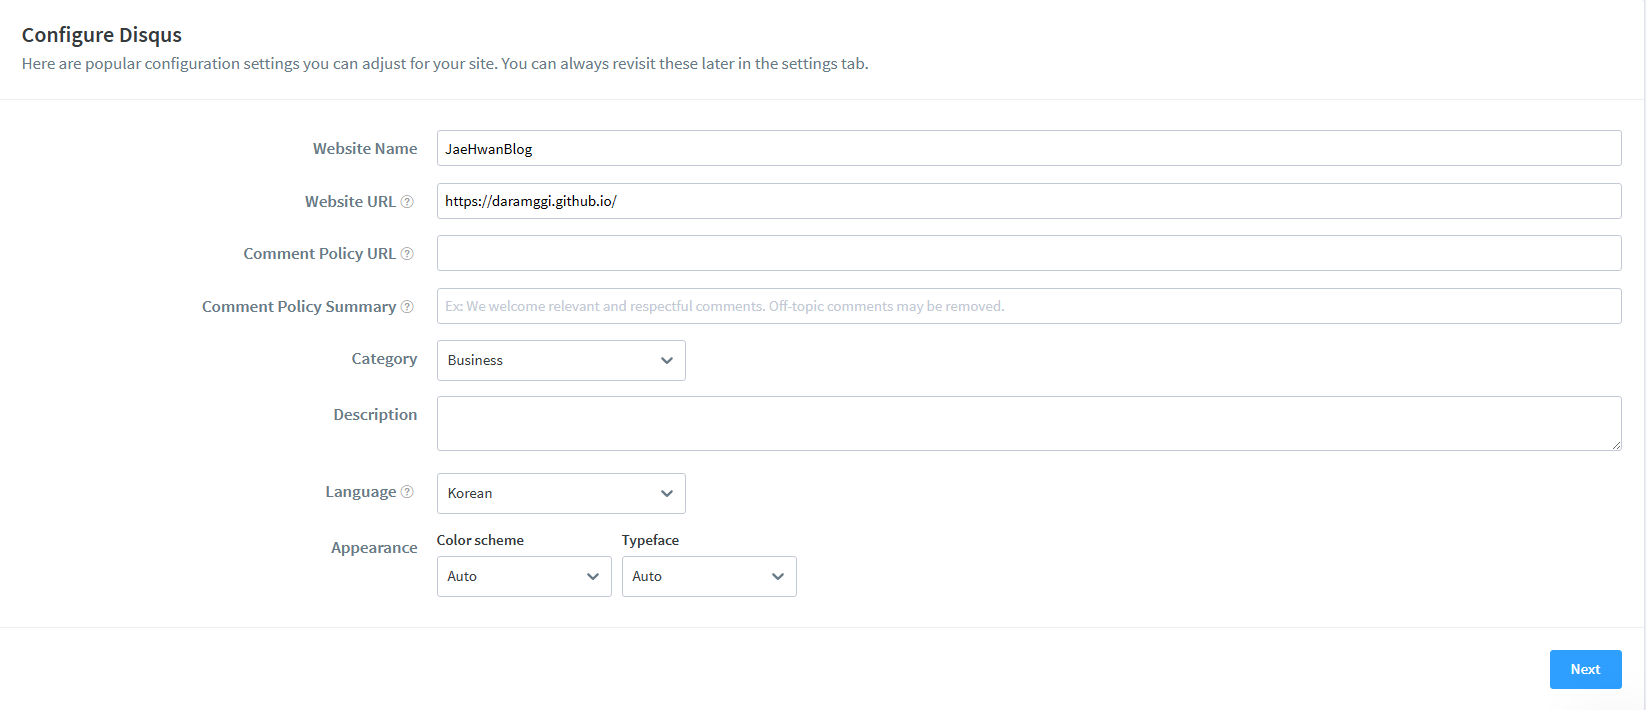
Task: Click the Comment Policy Summary input field
Action: pyautogui.click(x=1029, y=306)
